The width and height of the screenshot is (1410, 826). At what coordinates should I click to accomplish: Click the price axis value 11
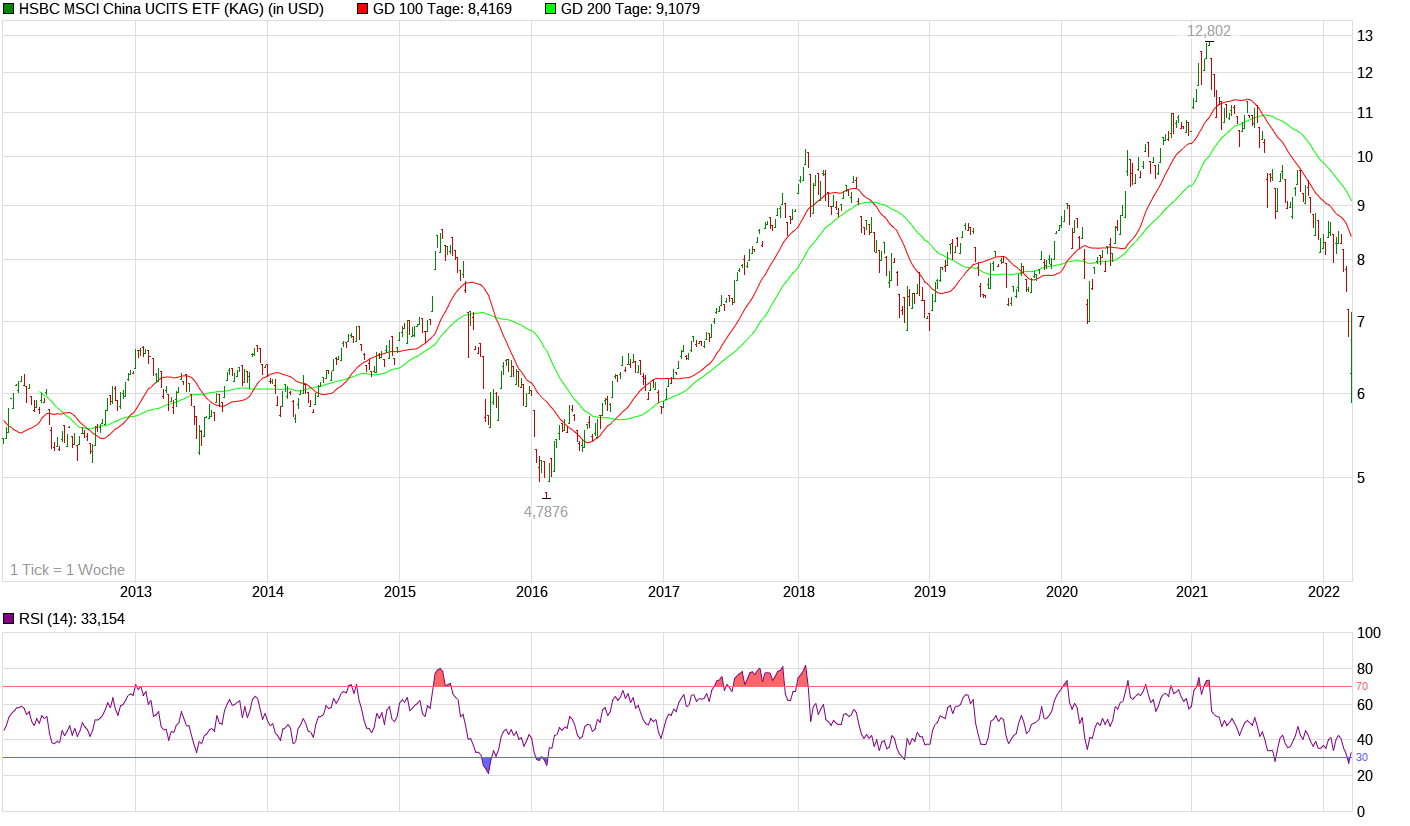click(1364, 113)
